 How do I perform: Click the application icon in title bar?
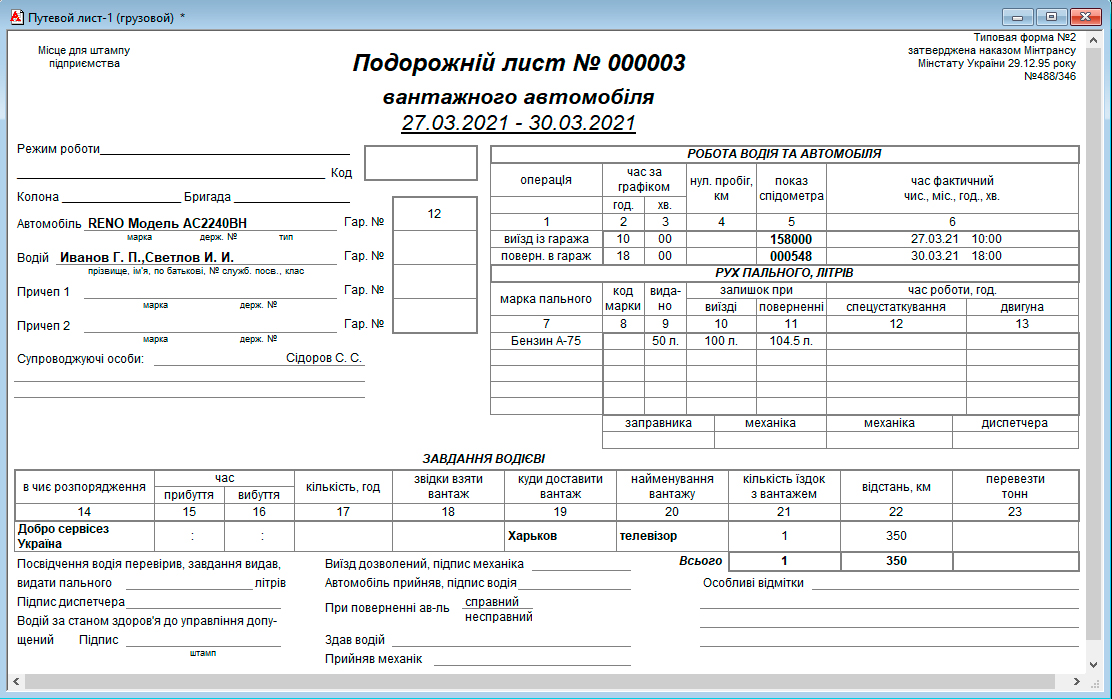pos(17,17)
